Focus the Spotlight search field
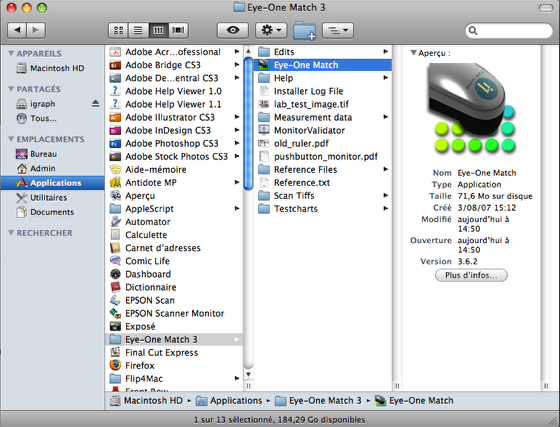 509,31
